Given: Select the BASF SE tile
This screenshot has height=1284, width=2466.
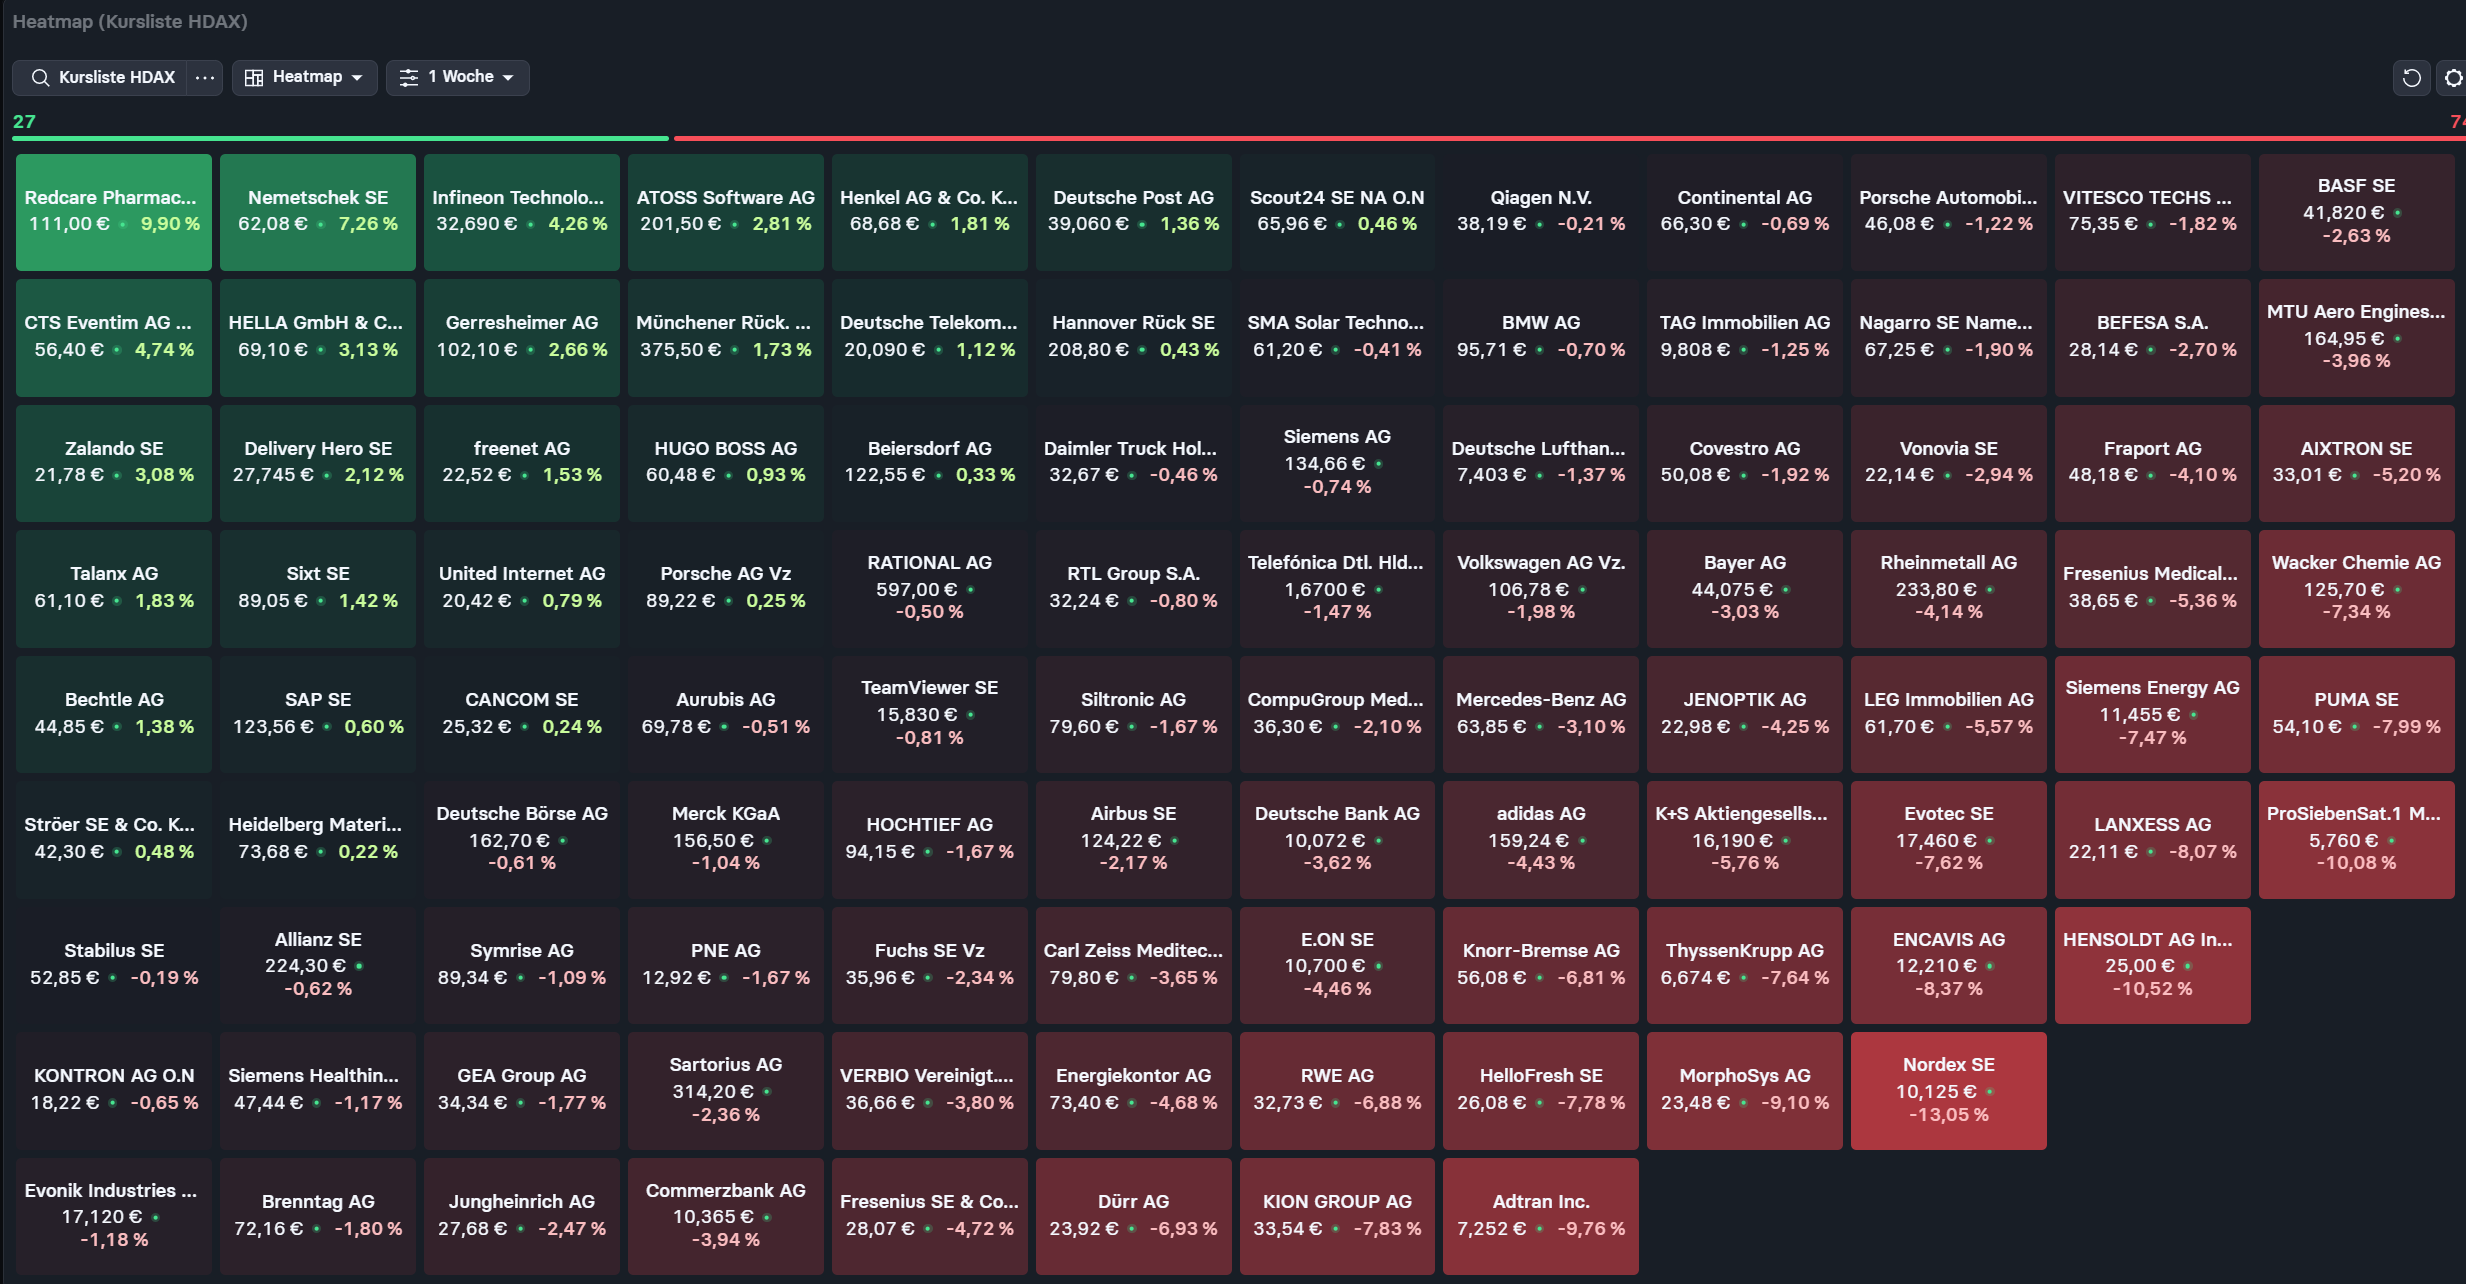Looking at the screenshot, I should coord(2356,212).
